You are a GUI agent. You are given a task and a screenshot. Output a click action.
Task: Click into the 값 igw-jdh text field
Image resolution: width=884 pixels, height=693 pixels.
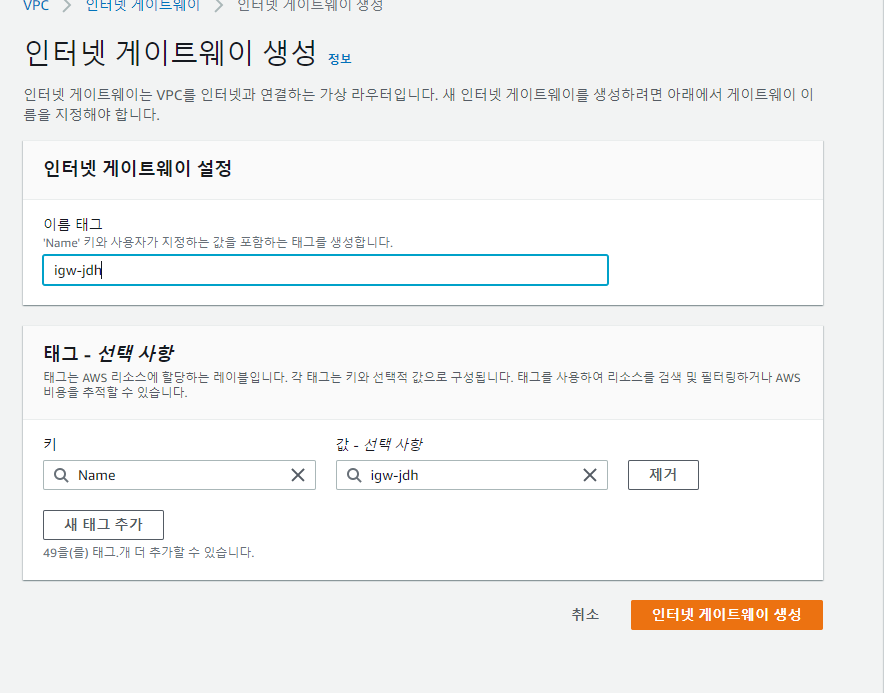(x=472, y=475)
